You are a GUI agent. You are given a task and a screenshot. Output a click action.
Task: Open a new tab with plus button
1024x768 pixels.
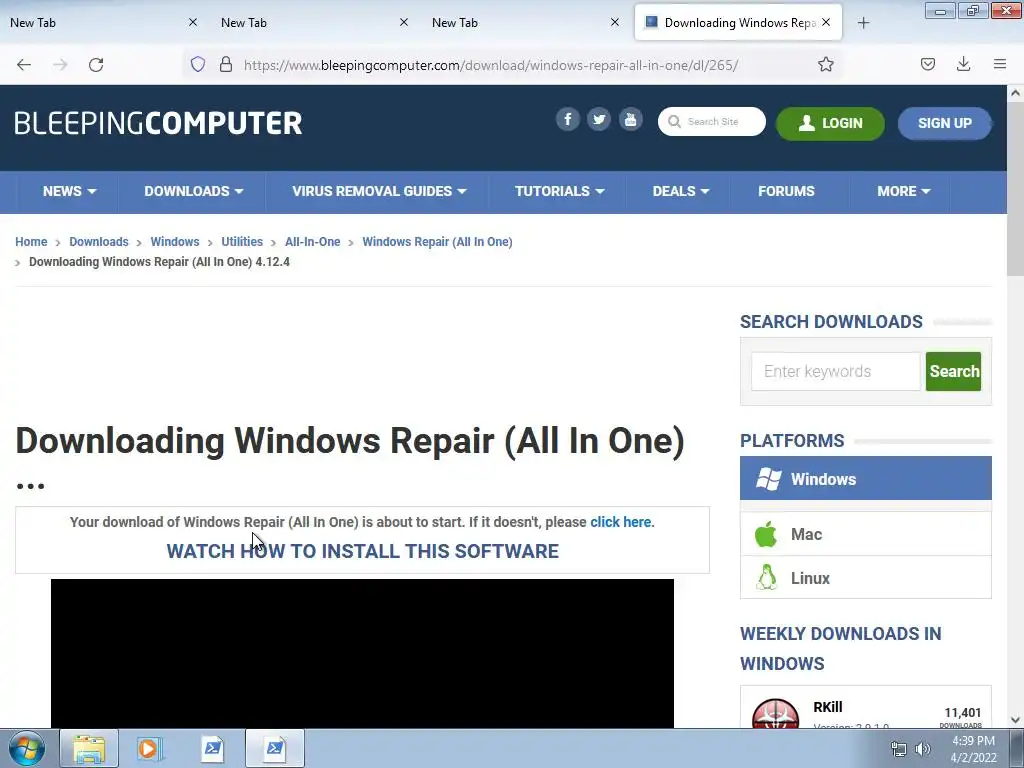[x=863, y=23]
